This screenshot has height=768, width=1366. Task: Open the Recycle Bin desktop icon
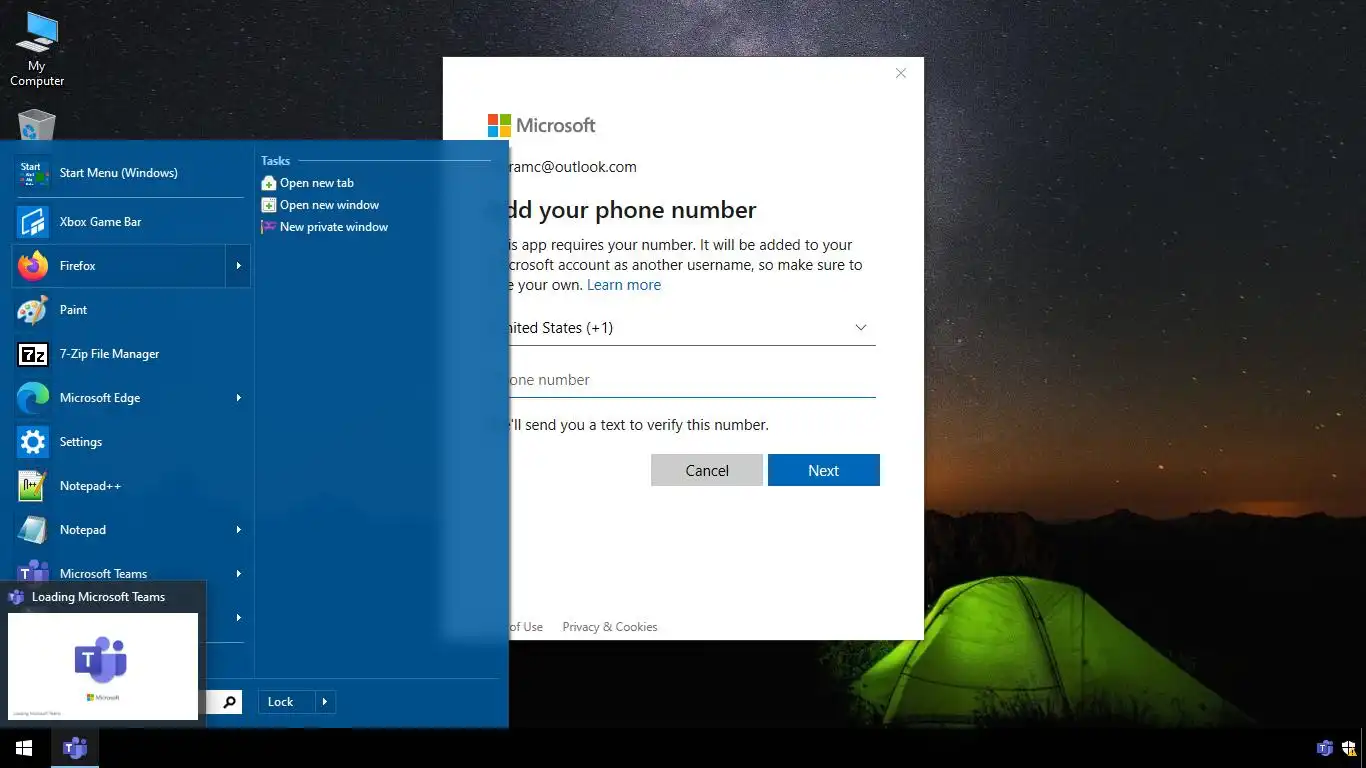pos(36,125)
